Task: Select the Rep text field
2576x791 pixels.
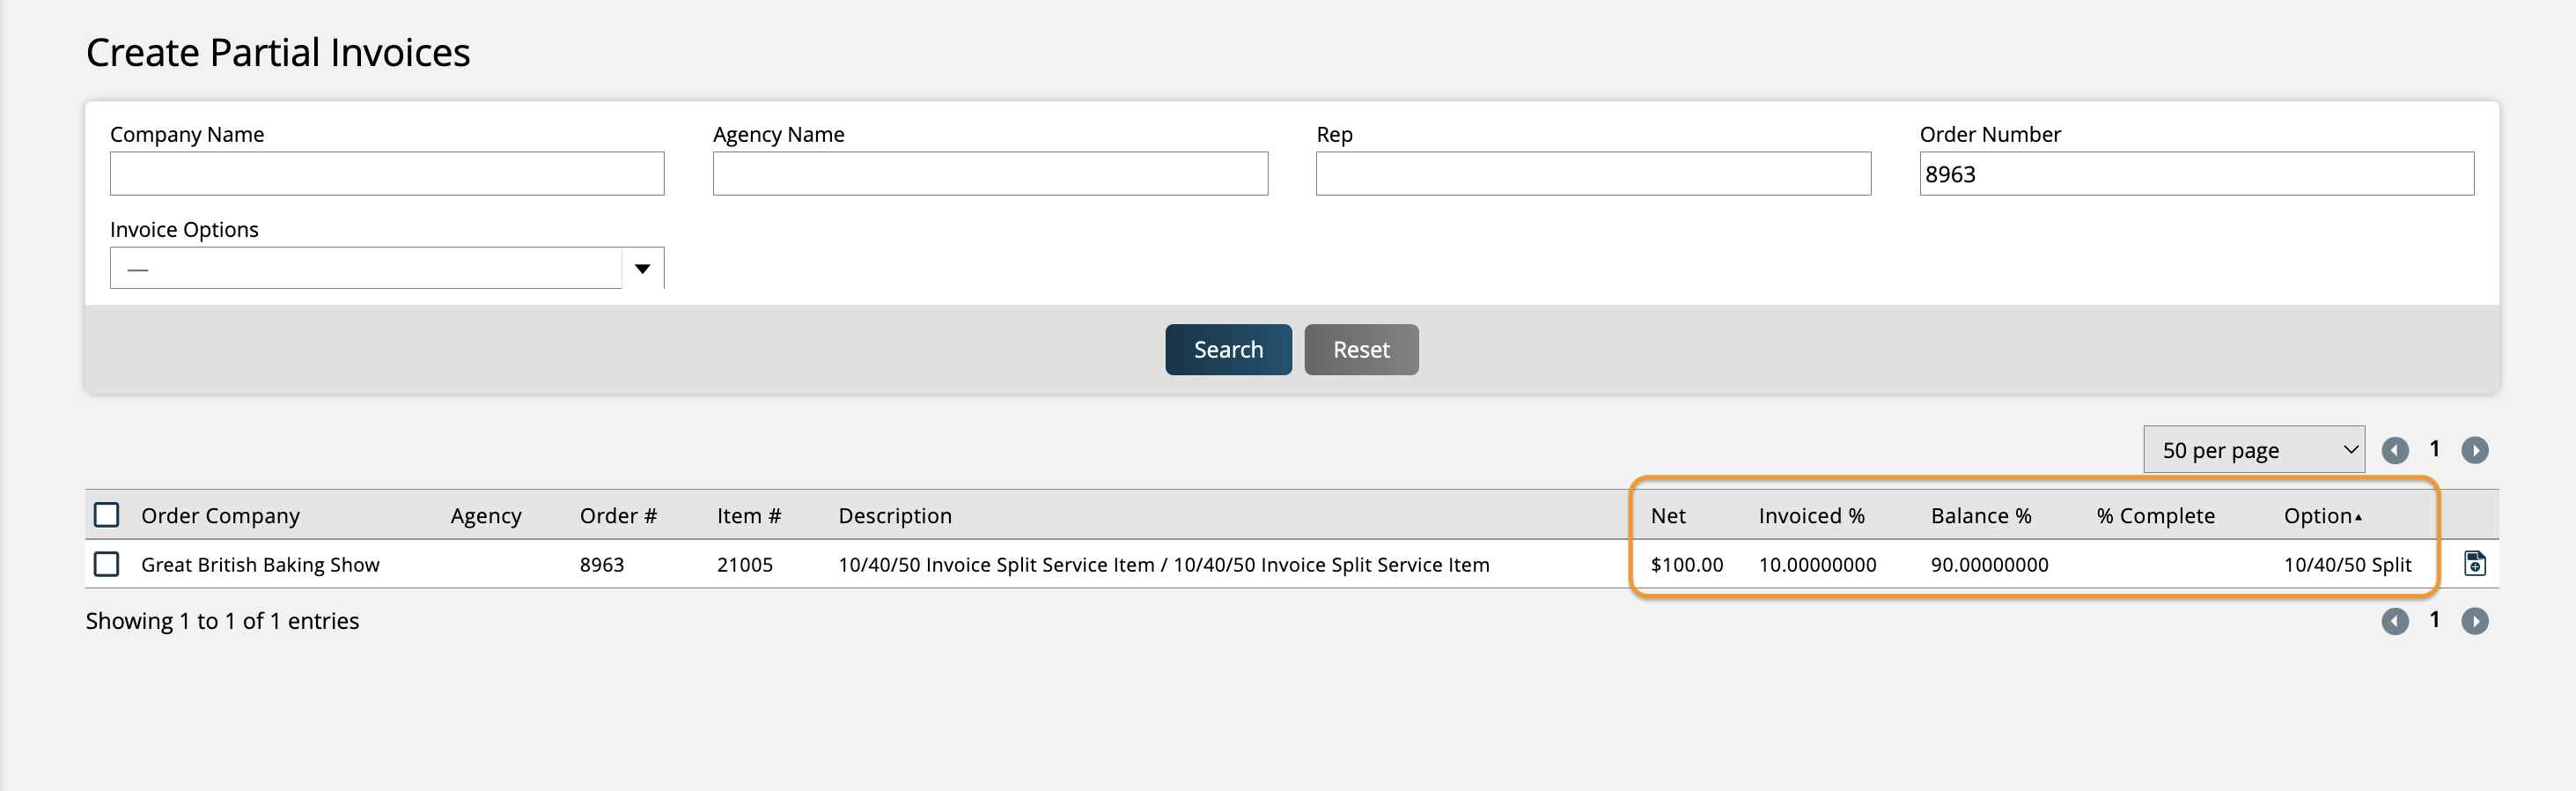Action: click(1592, 174)
